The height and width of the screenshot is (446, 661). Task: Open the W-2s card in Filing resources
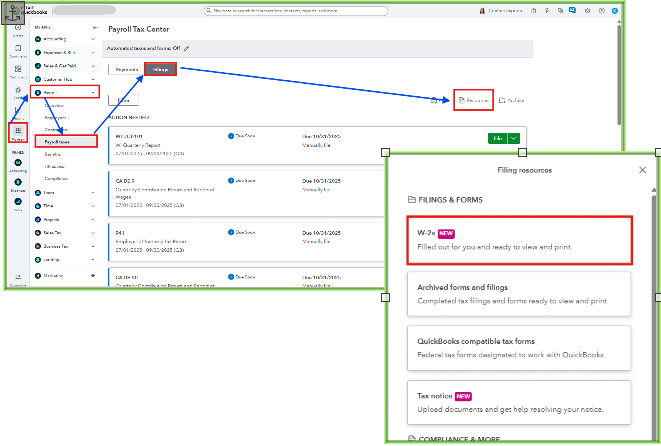tap(519, 240)
